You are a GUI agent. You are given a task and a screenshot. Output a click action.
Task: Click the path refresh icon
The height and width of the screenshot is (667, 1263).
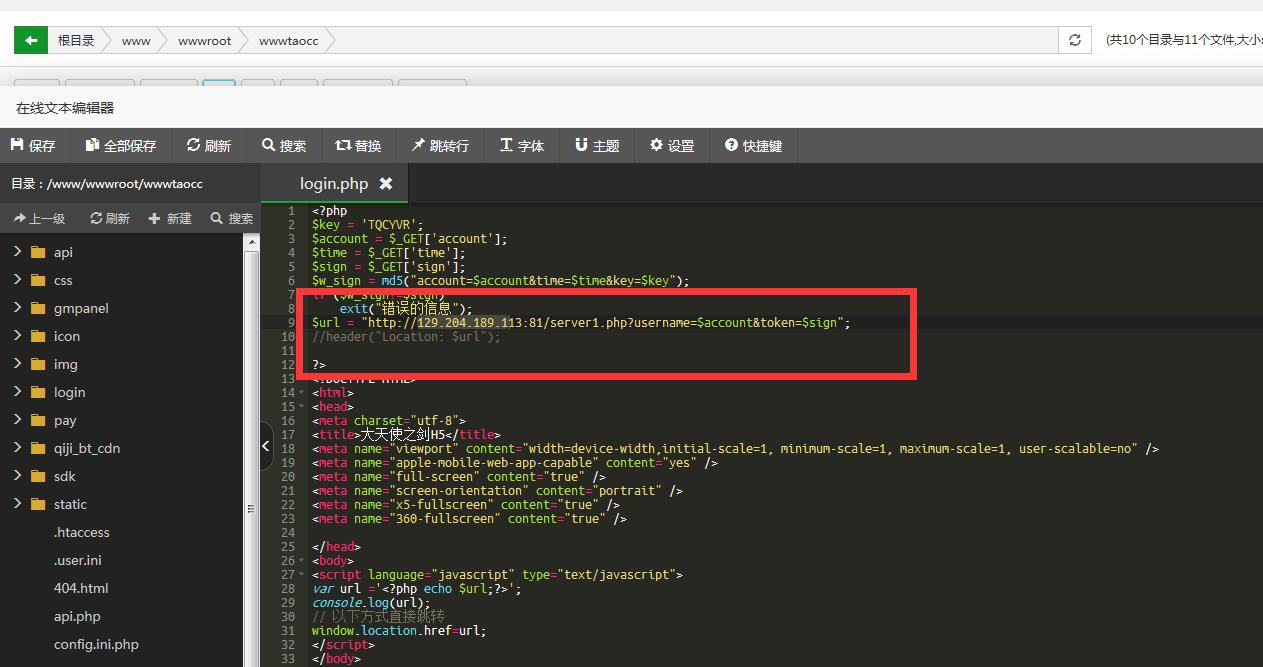click(x=1074, y=40)
